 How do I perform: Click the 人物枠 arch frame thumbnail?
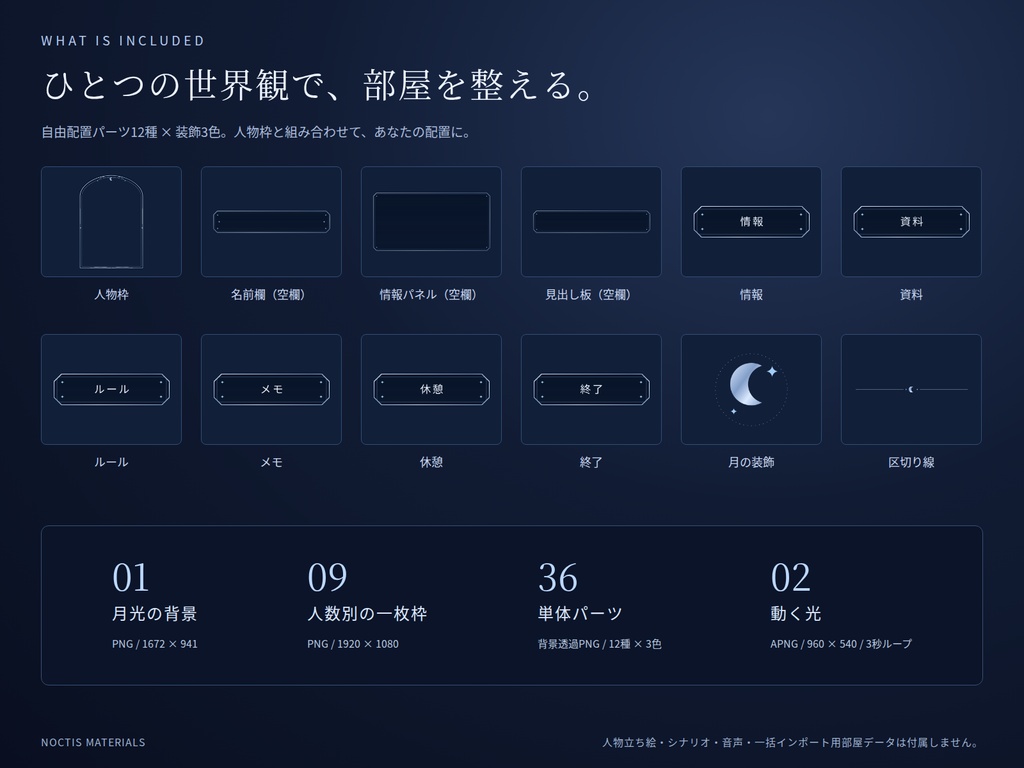click(x=111, y=221)
